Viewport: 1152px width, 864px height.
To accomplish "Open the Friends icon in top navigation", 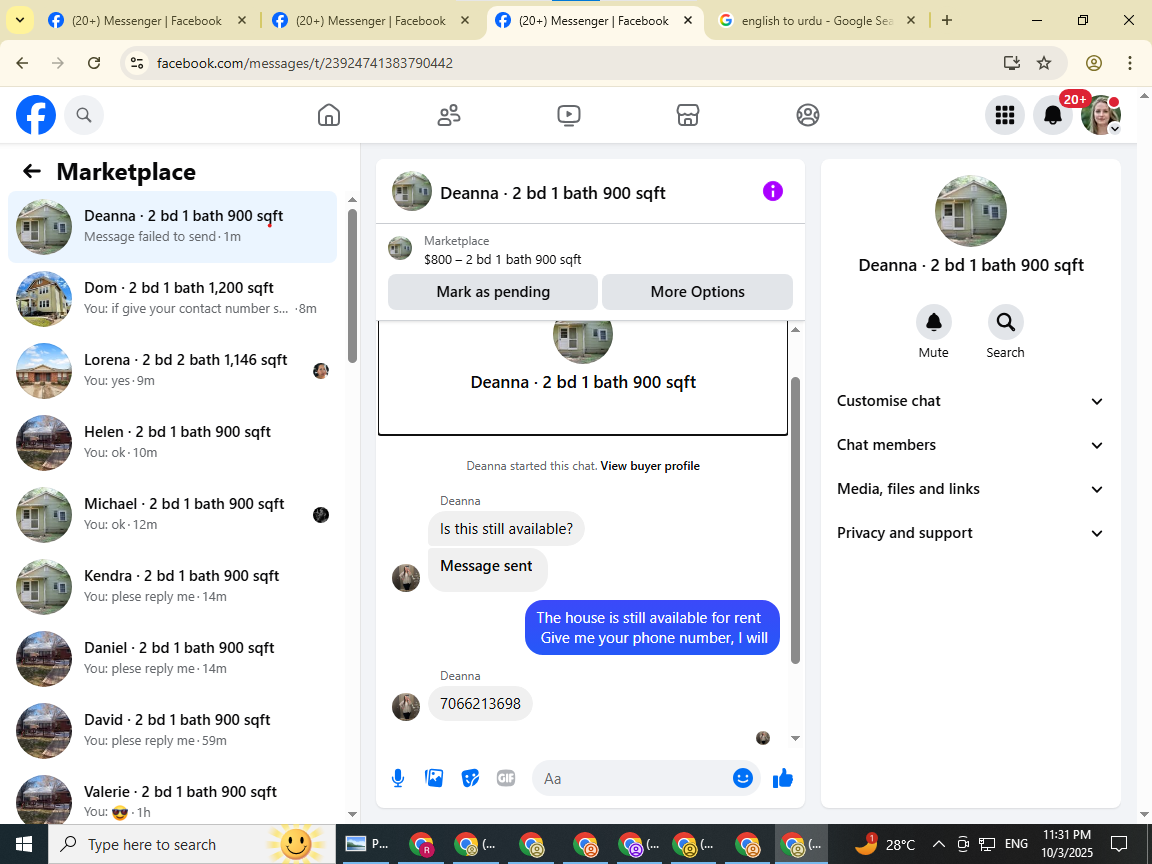I will point(449,115).
